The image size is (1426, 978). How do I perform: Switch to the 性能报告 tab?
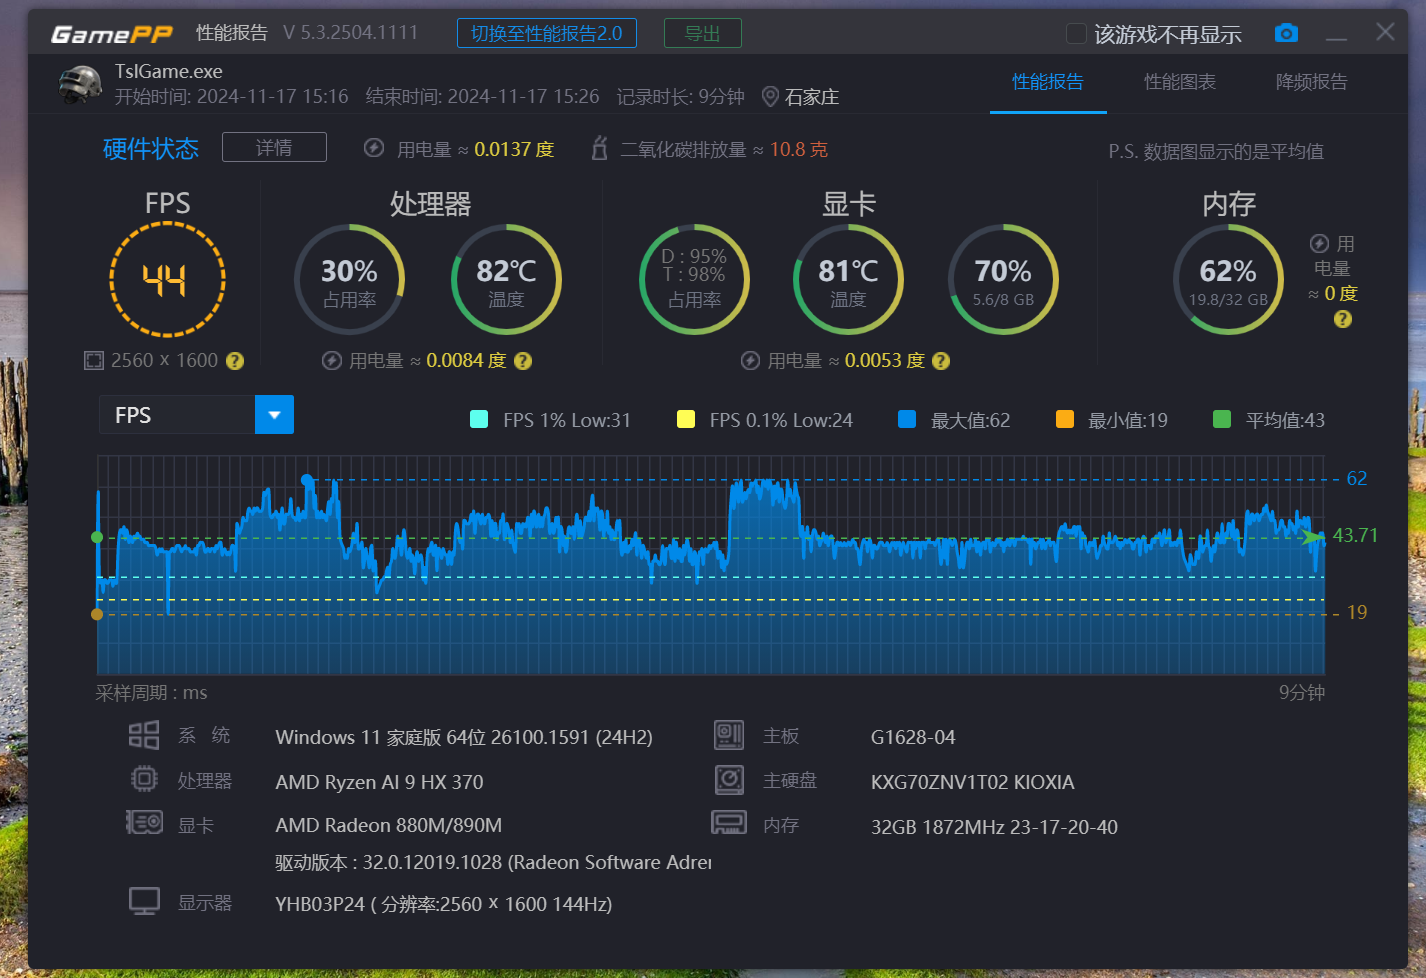coord(1048,82)
